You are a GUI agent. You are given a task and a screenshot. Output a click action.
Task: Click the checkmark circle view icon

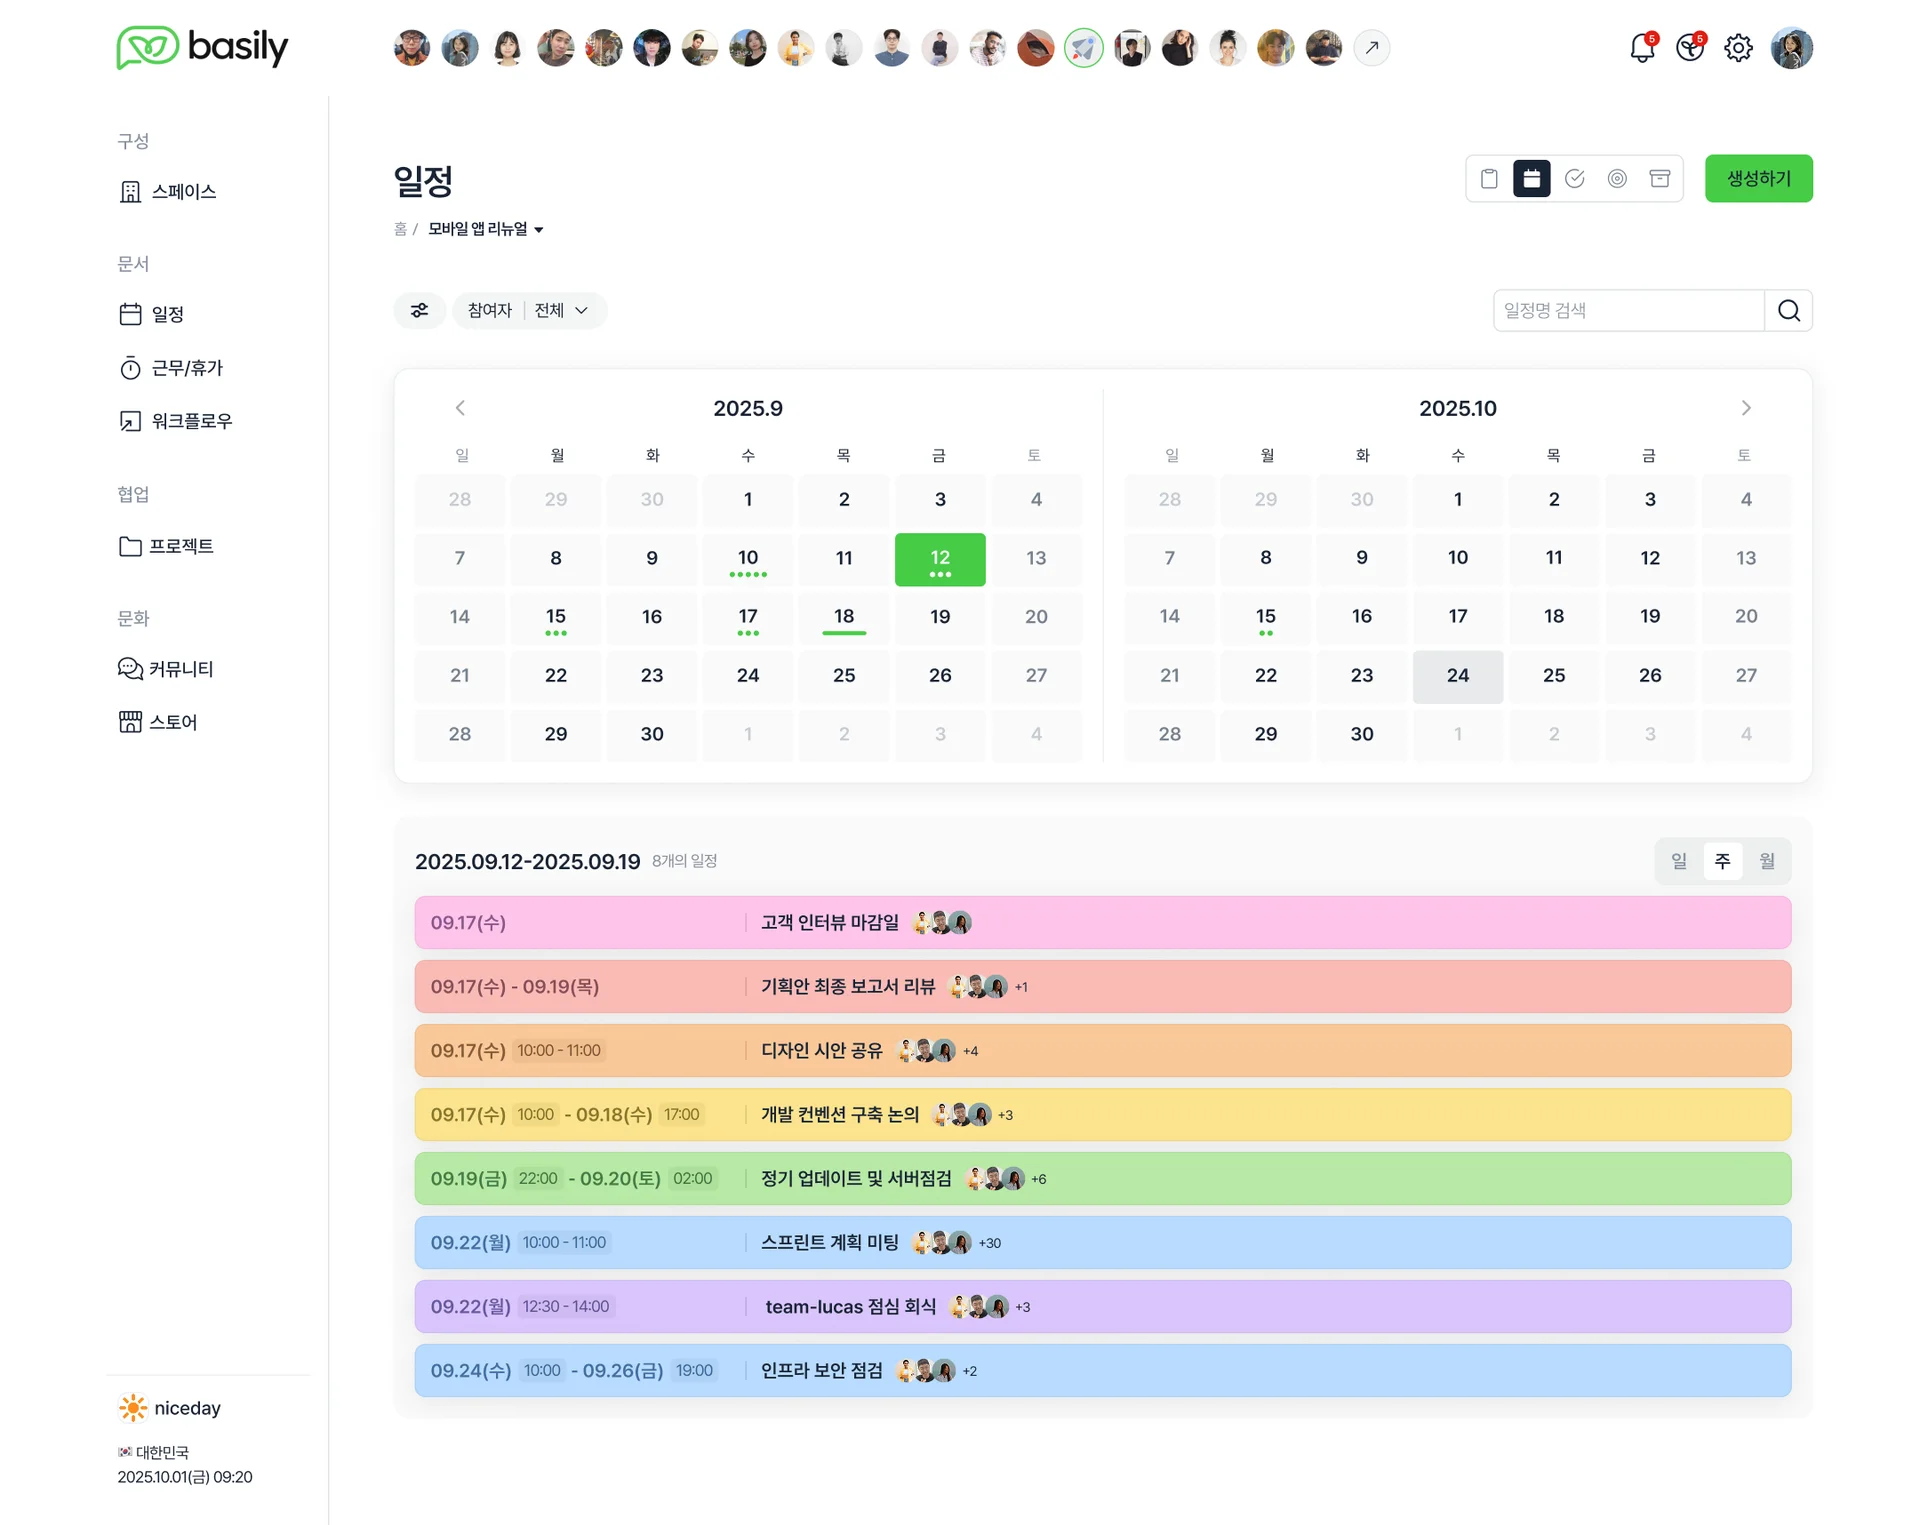pyautogui.click(x=1574, y=179)
